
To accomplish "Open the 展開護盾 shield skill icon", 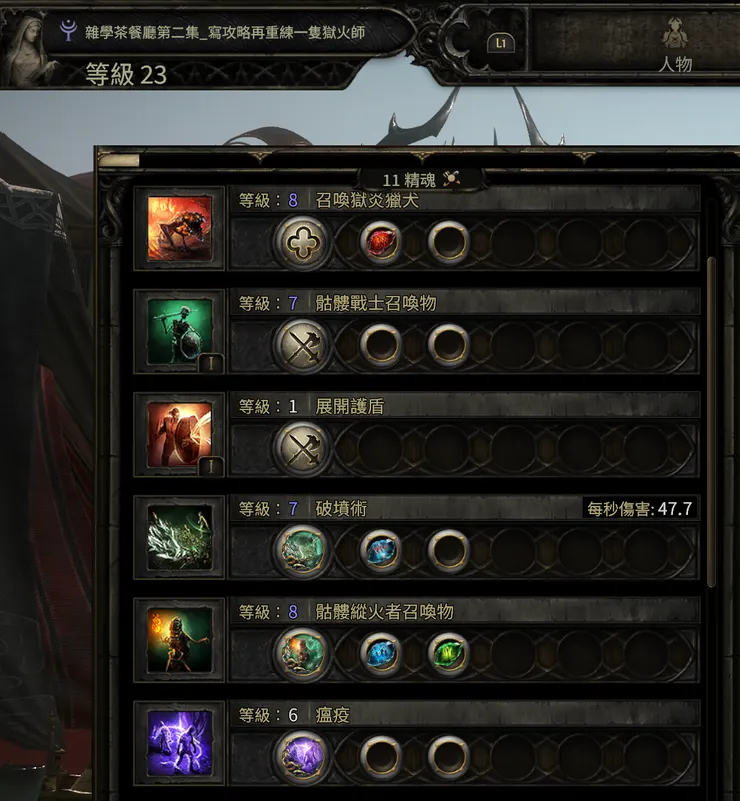I will [x=179, y=435].
